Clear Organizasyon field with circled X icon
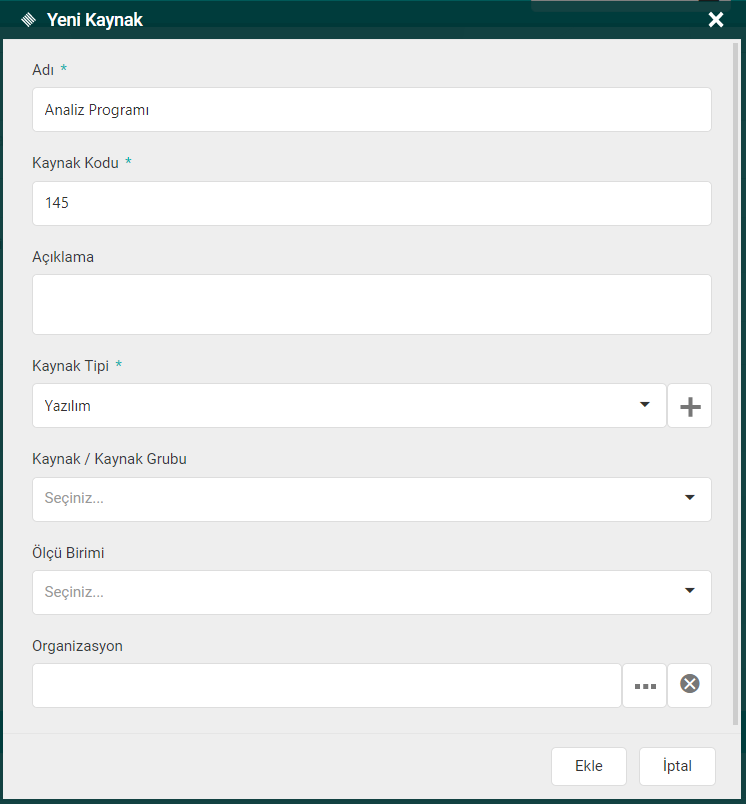This screenshot has width=746, height=804. pos(690,685)
